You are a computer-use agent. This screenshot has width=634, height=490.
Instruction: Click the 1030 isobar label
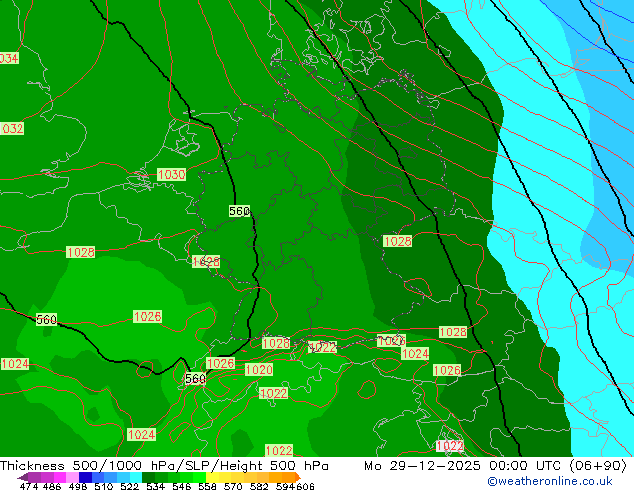click(x=172, y=175)
